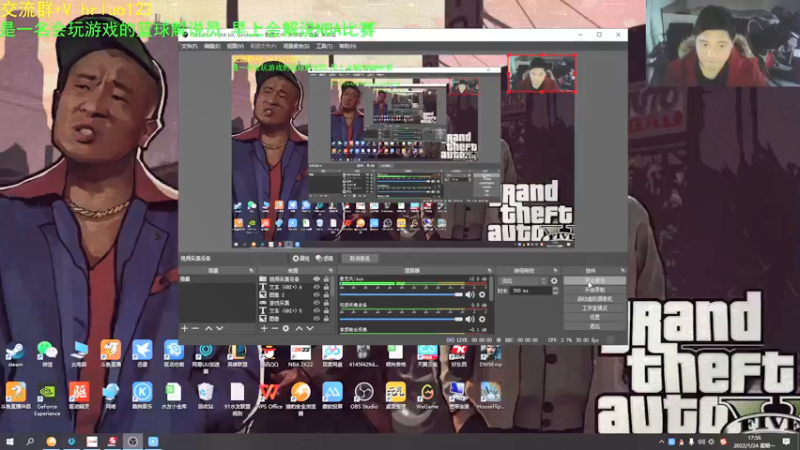Adjust the second mixer channel volume slider
Screen dimensions: 800x450
click(x=401, y=319)
